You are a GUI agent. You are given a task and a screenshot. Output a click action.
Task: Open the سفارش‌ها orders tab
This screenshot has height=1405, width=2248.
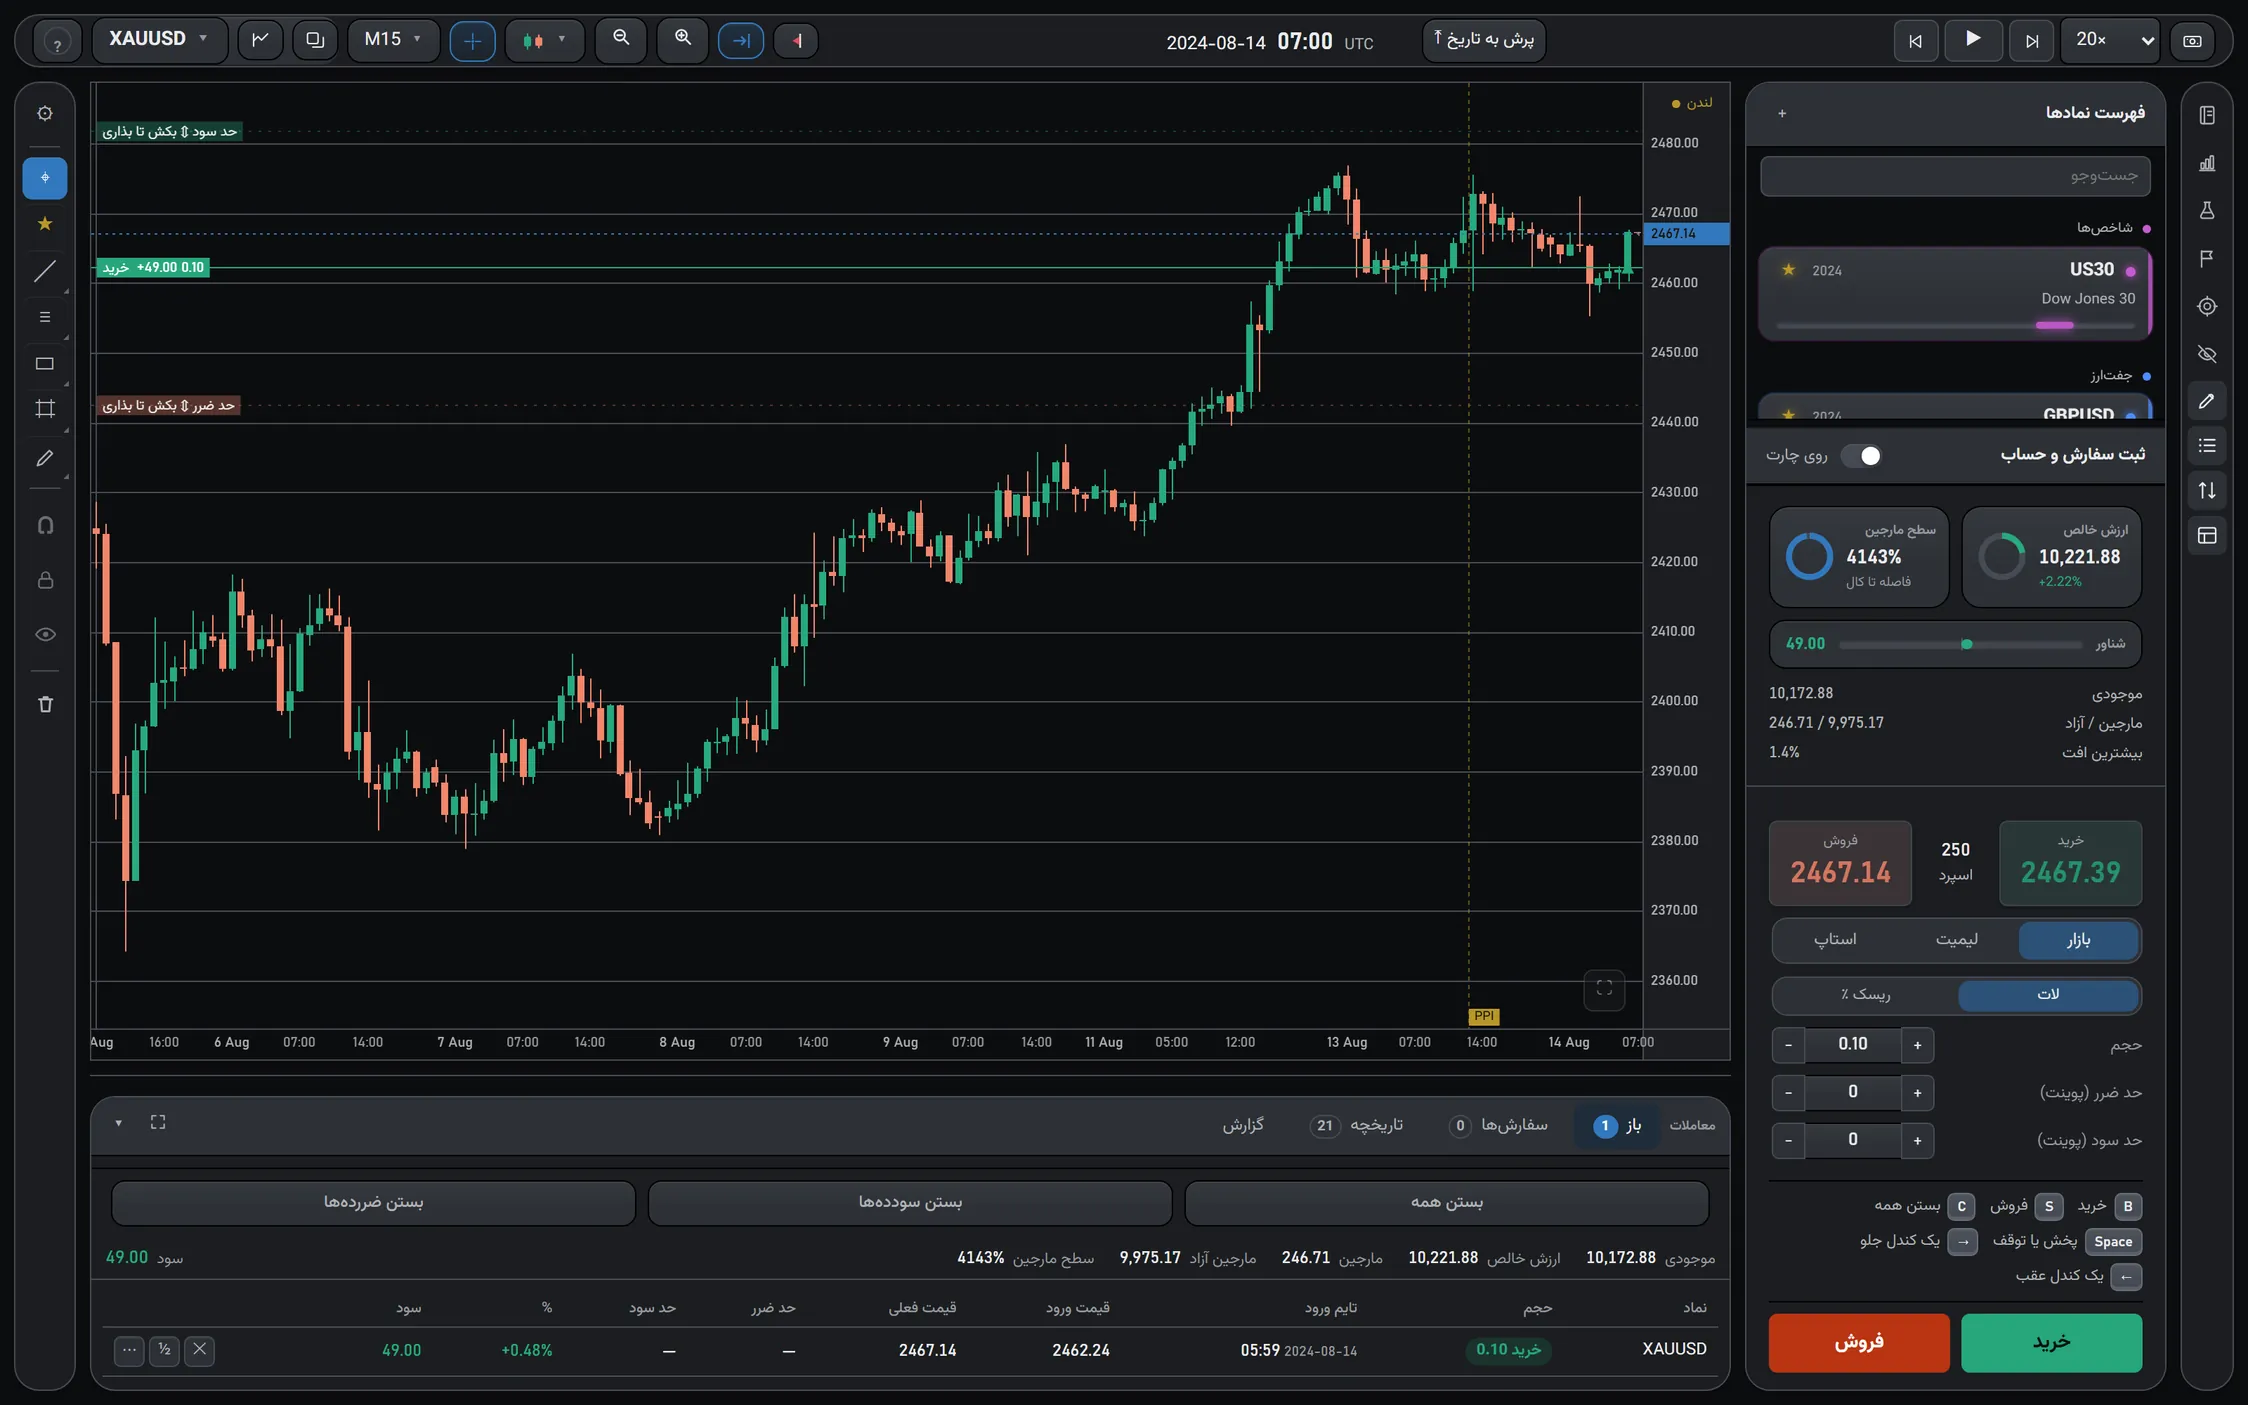(1497, 1126)
